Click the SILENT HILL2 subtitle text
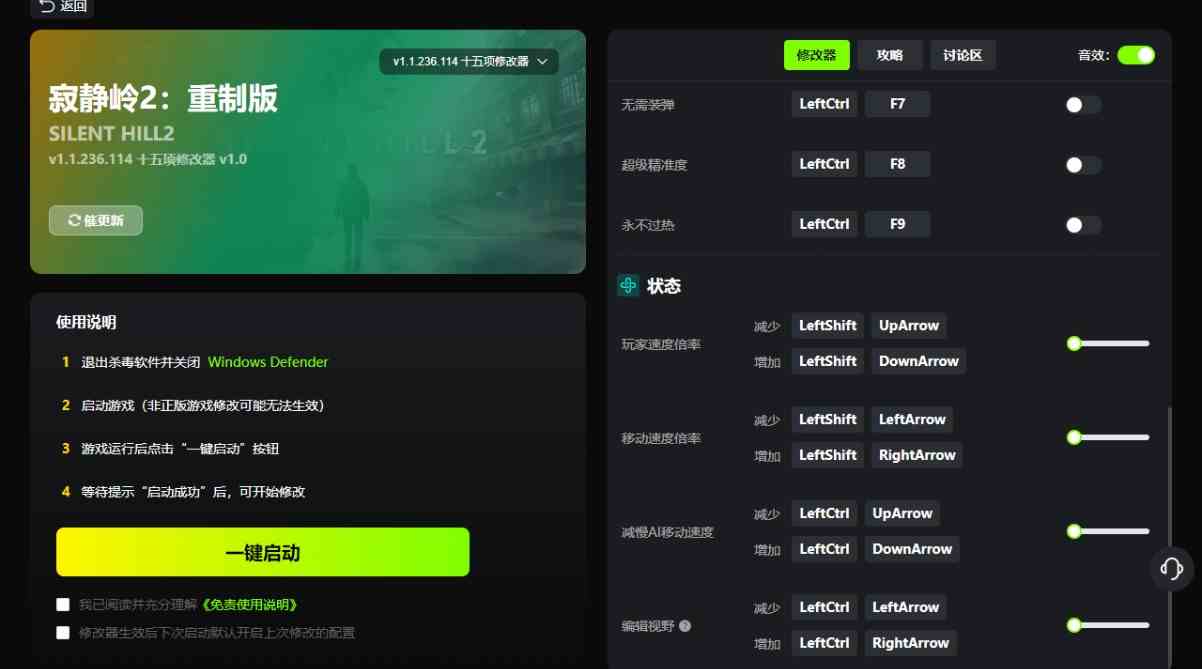This screenshot has height=669, width=1202. point(111,134)
